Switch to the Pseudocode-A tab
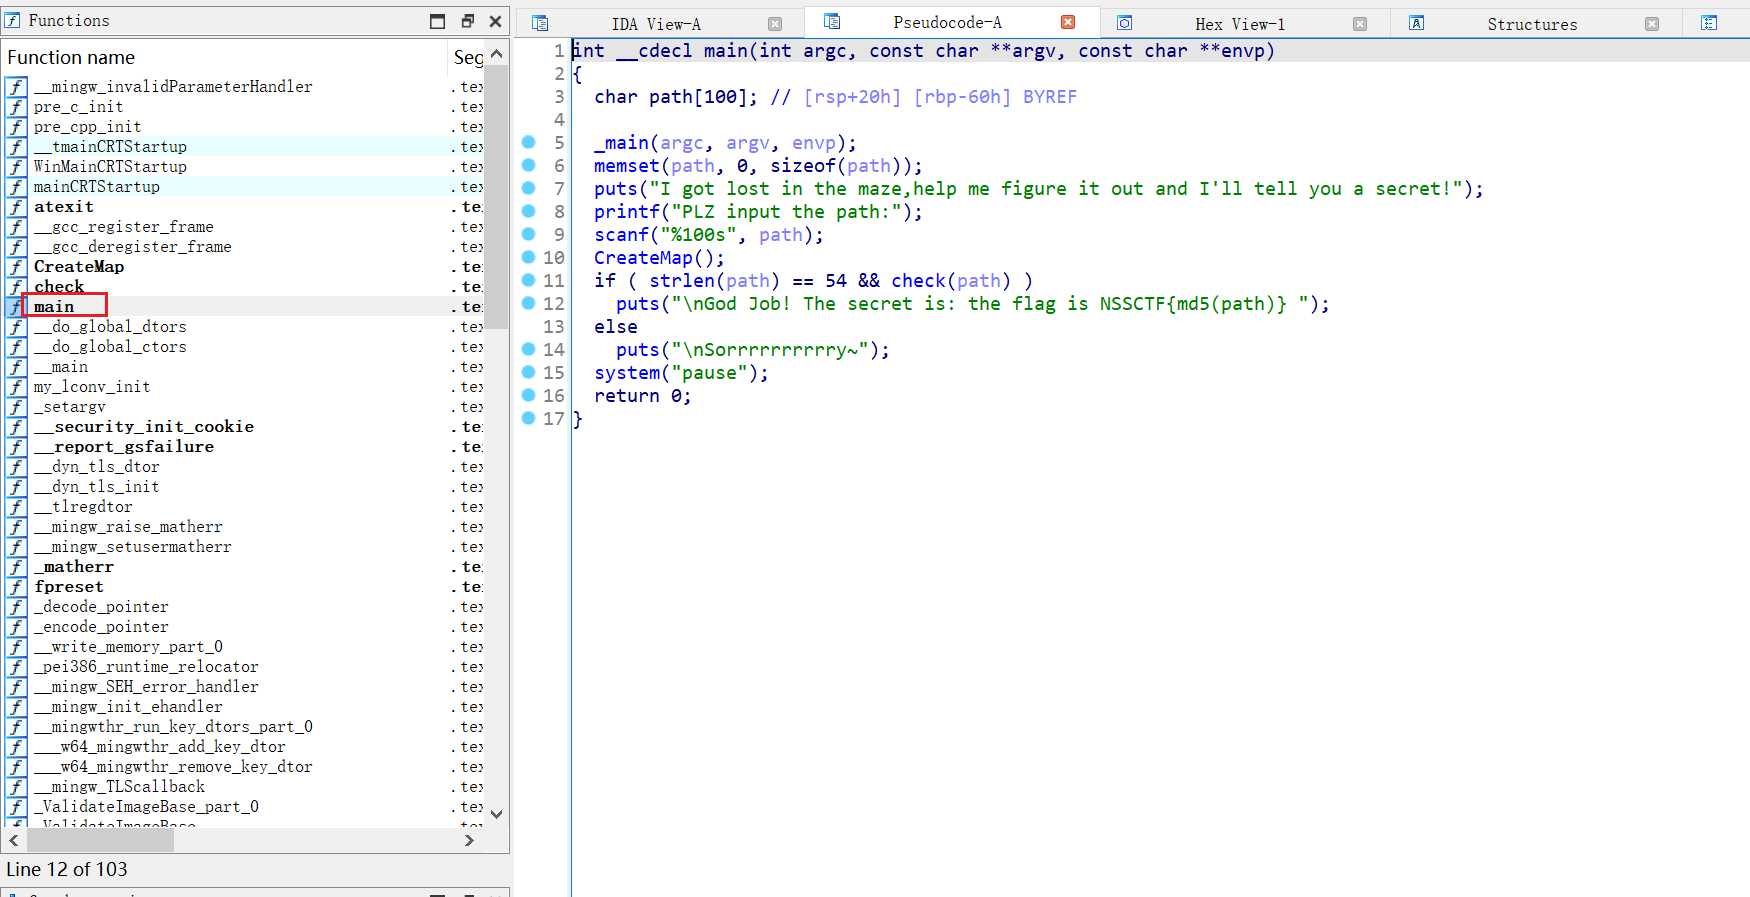Image resolution: width=1750 pixels, height=897 pixels. (x=947, y=23)
